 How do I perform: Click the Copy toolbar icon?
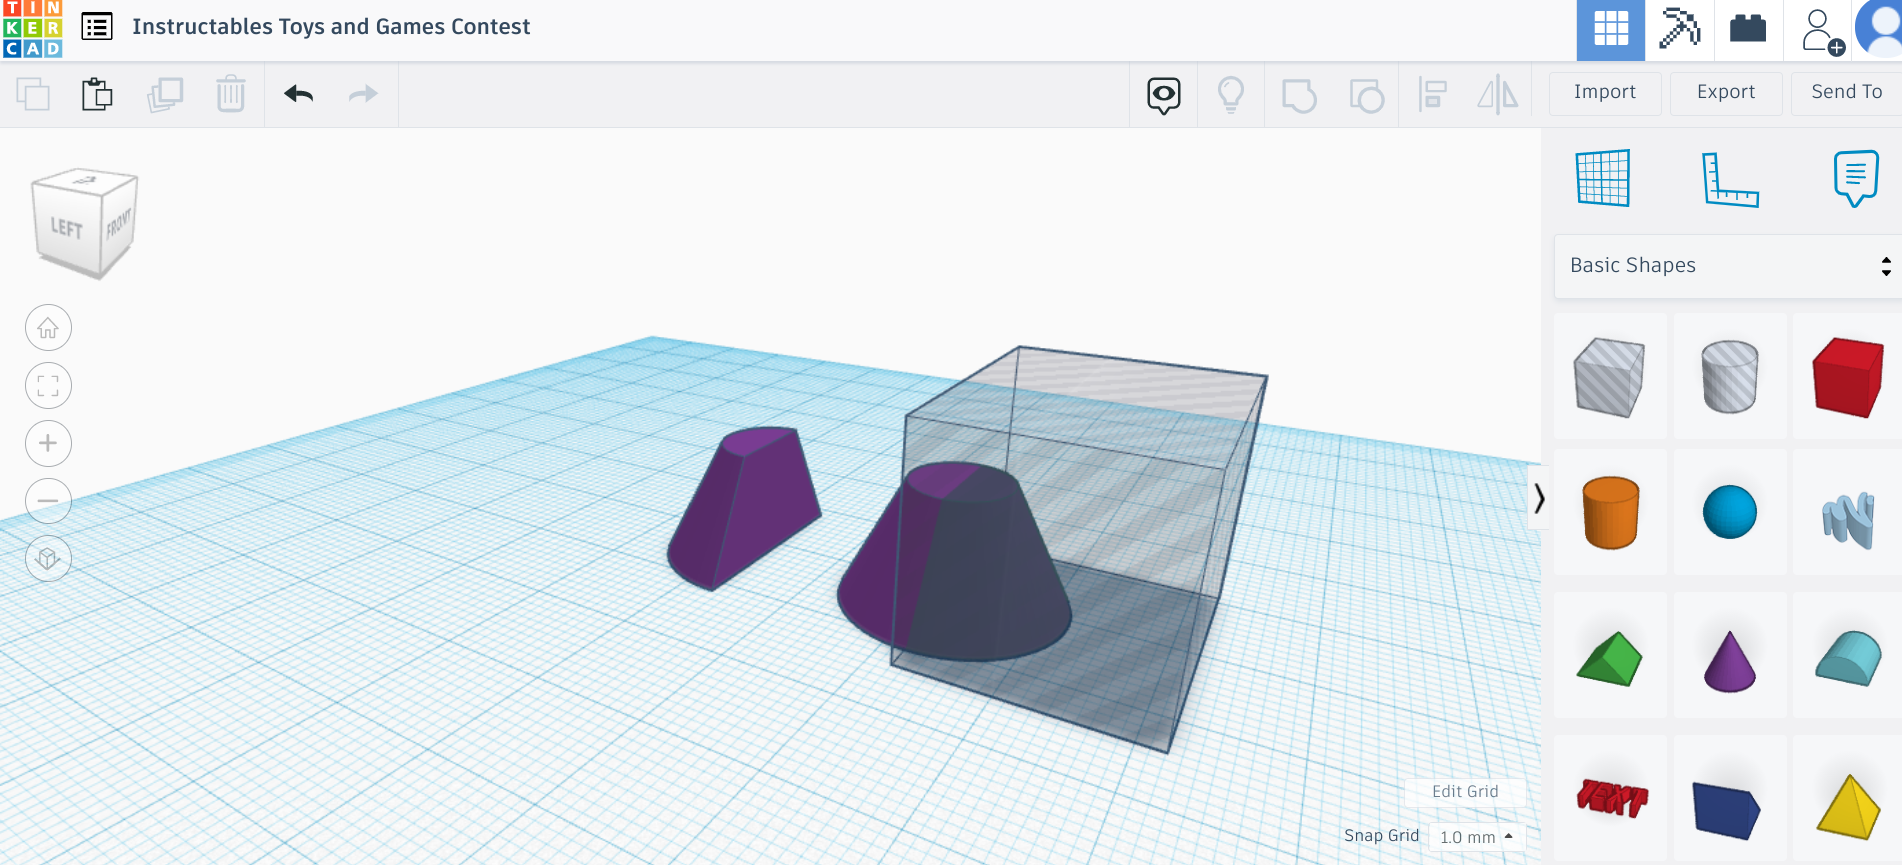tap(33, 94)
